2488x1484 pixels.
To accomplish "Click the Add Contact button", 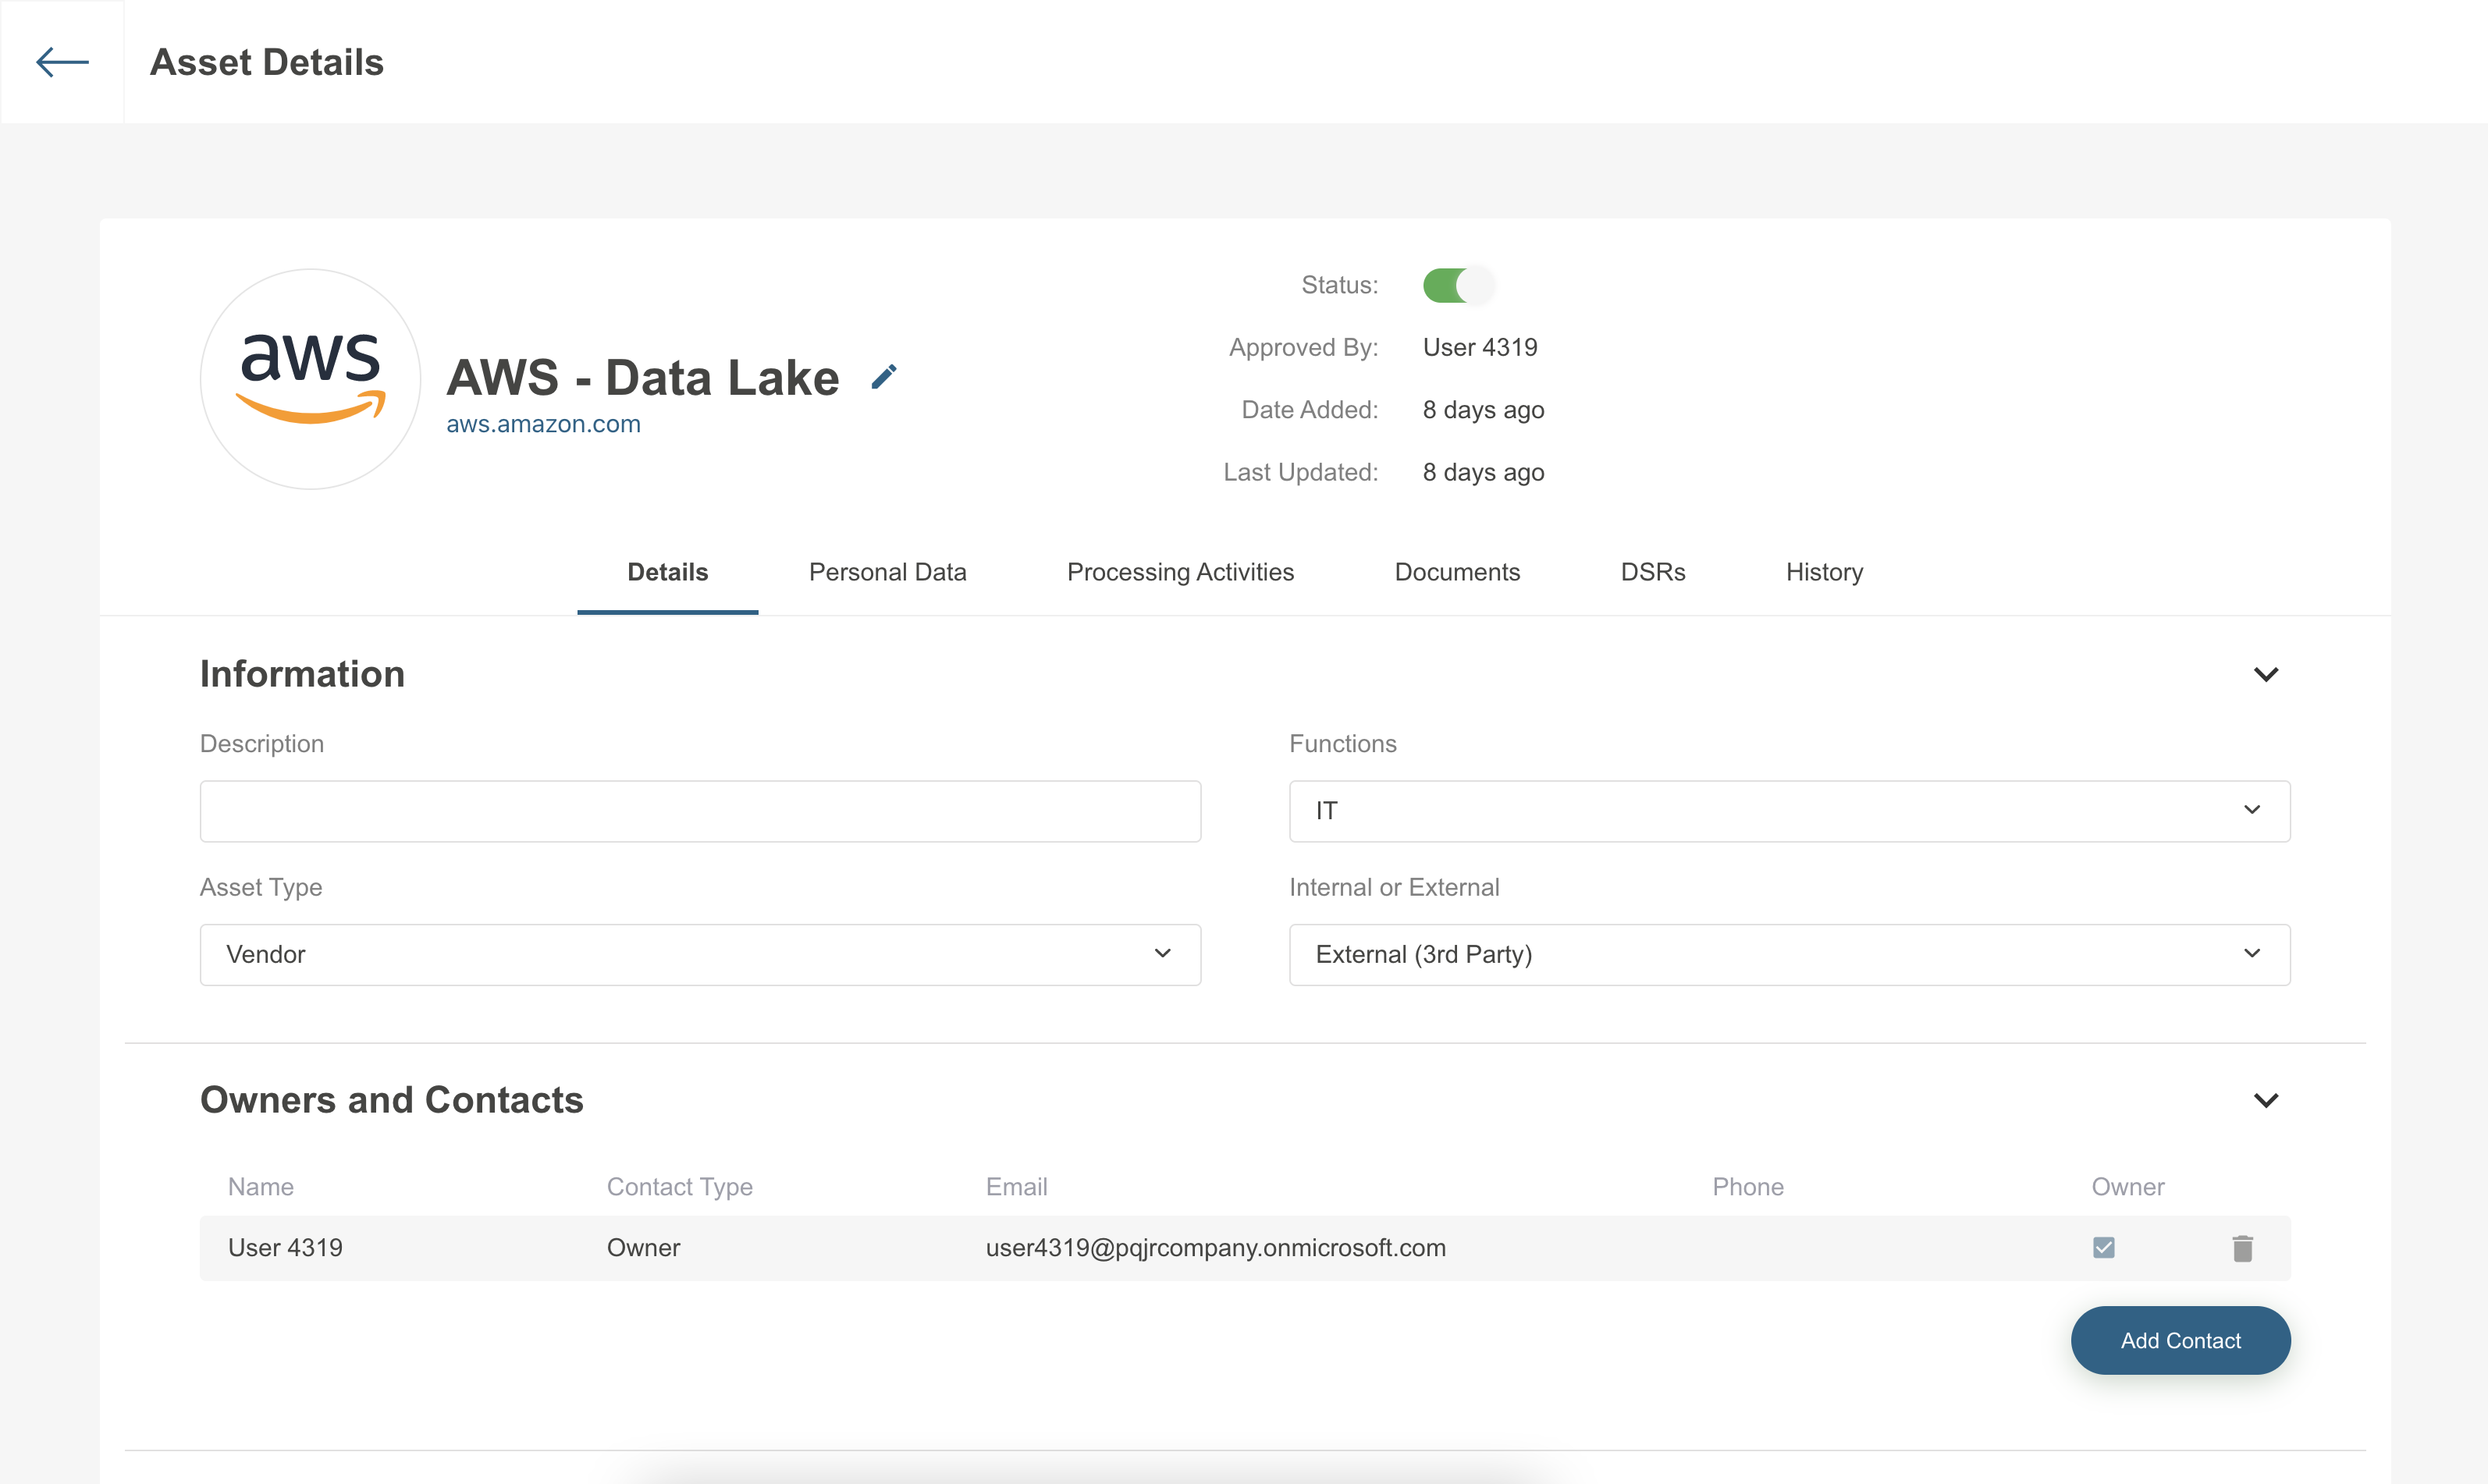I will [2180, 1340].
